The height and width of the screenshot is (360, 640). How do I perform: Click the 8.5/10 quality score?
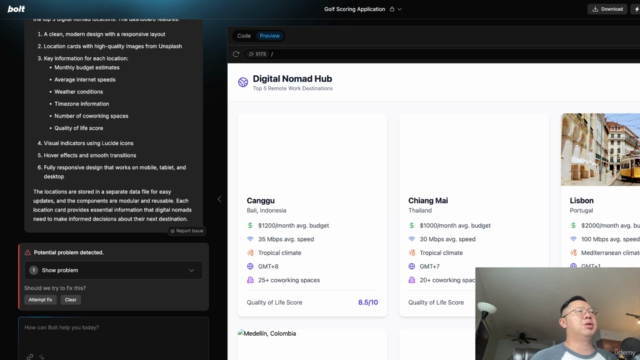point(368,302)
